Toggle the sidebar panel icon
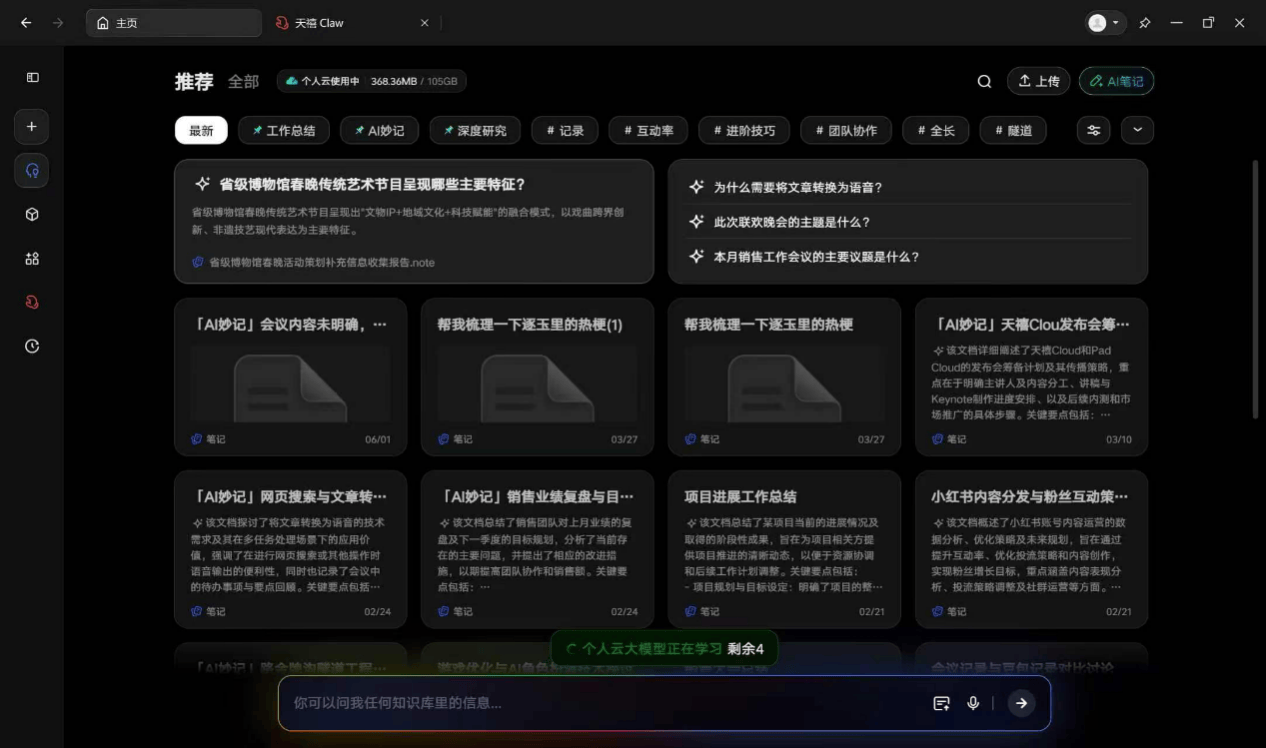Screen dimensions: 1266x748 click(x=32, y=77)
